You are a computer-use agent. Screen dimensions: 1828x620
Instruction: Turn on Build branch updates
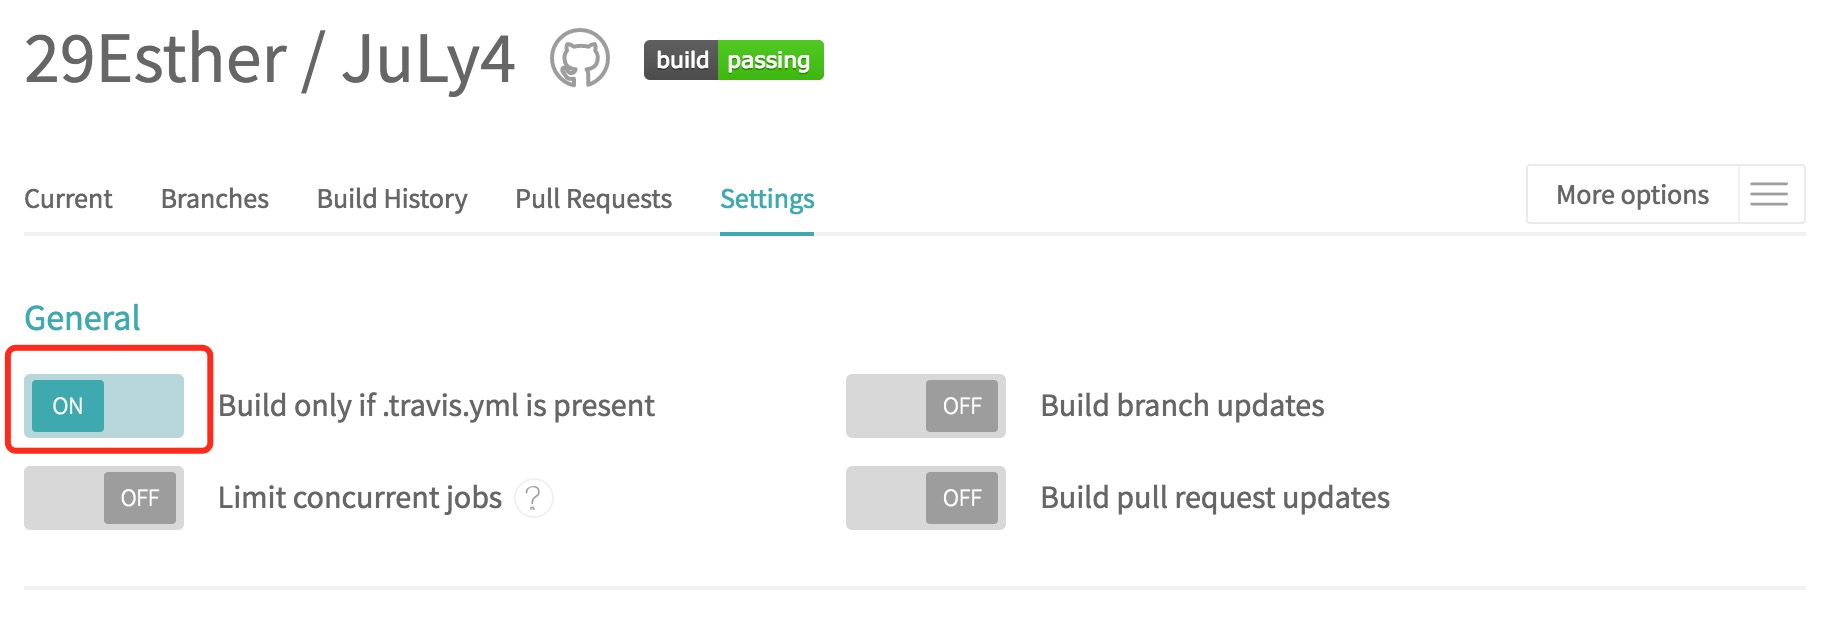tap(925, 406)
